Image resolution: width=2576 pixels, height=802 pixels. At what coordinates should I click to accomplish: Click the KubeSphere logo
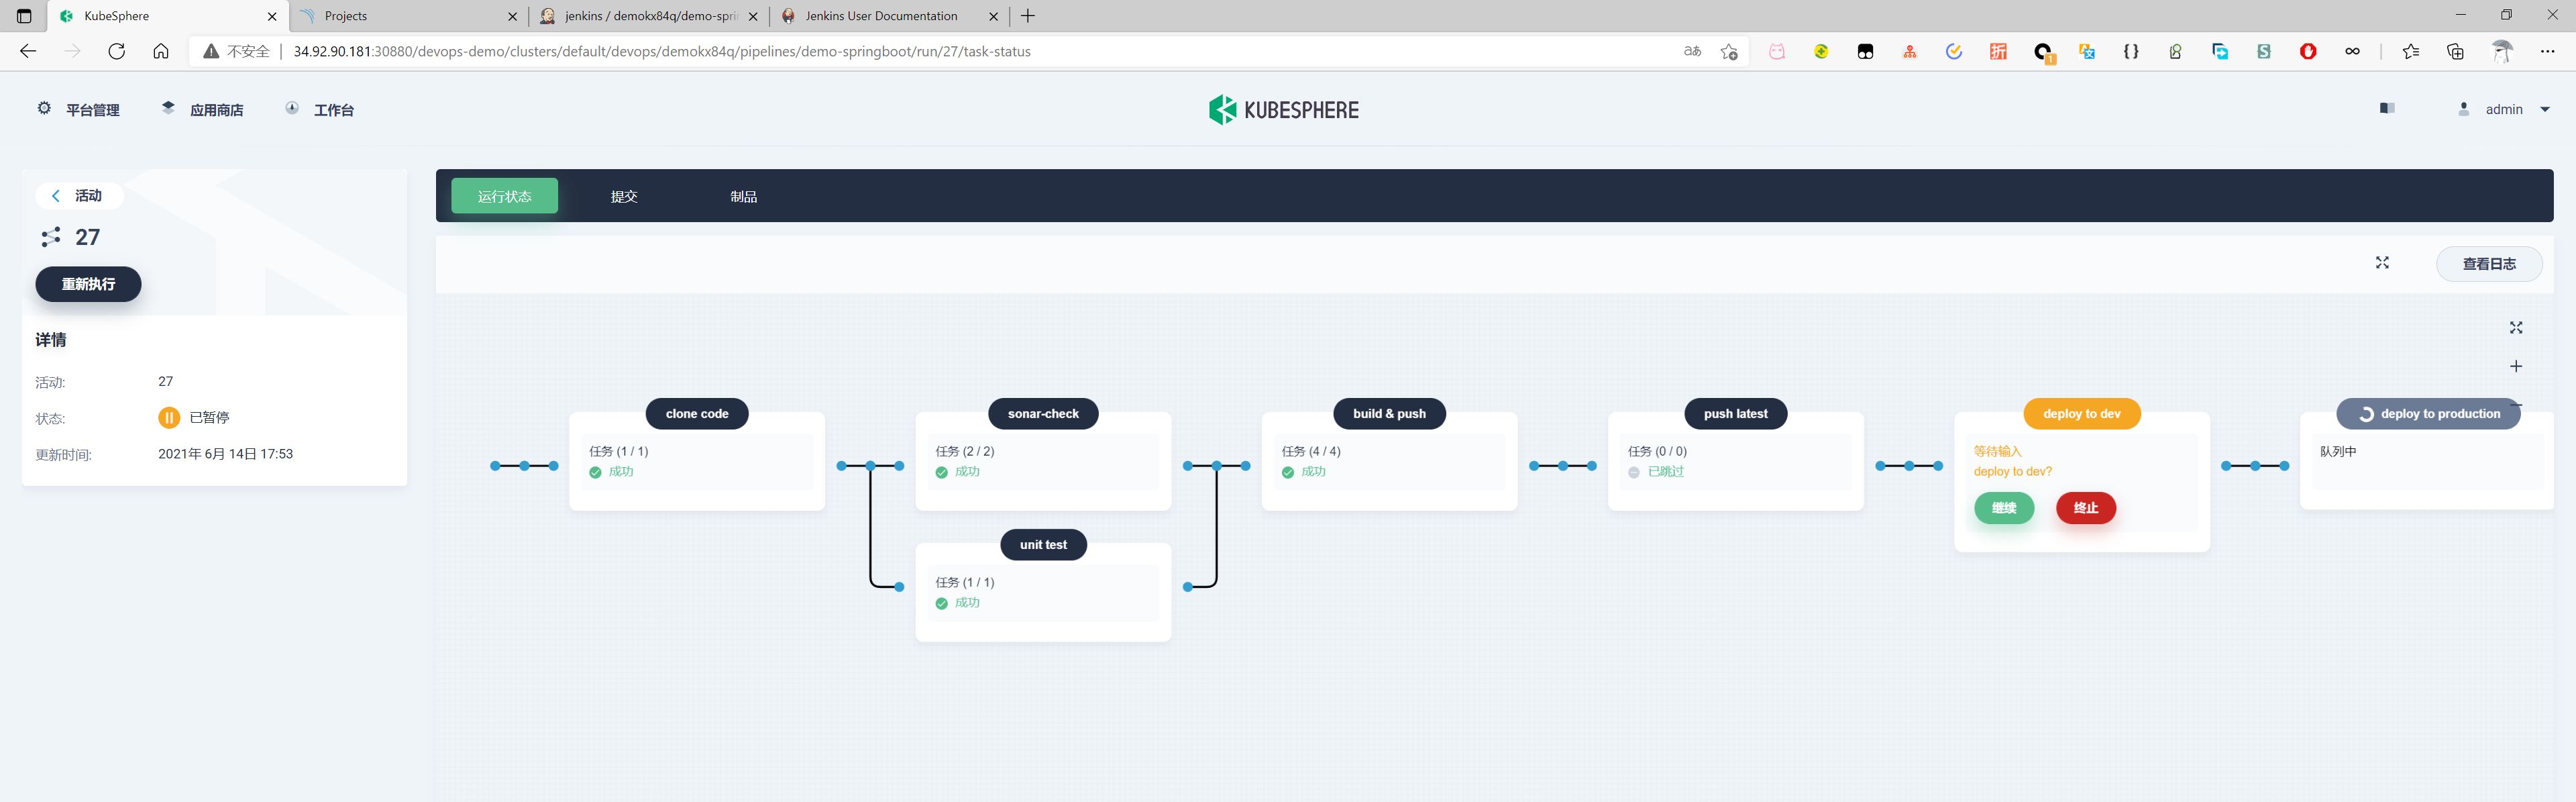click(1284, 109)
